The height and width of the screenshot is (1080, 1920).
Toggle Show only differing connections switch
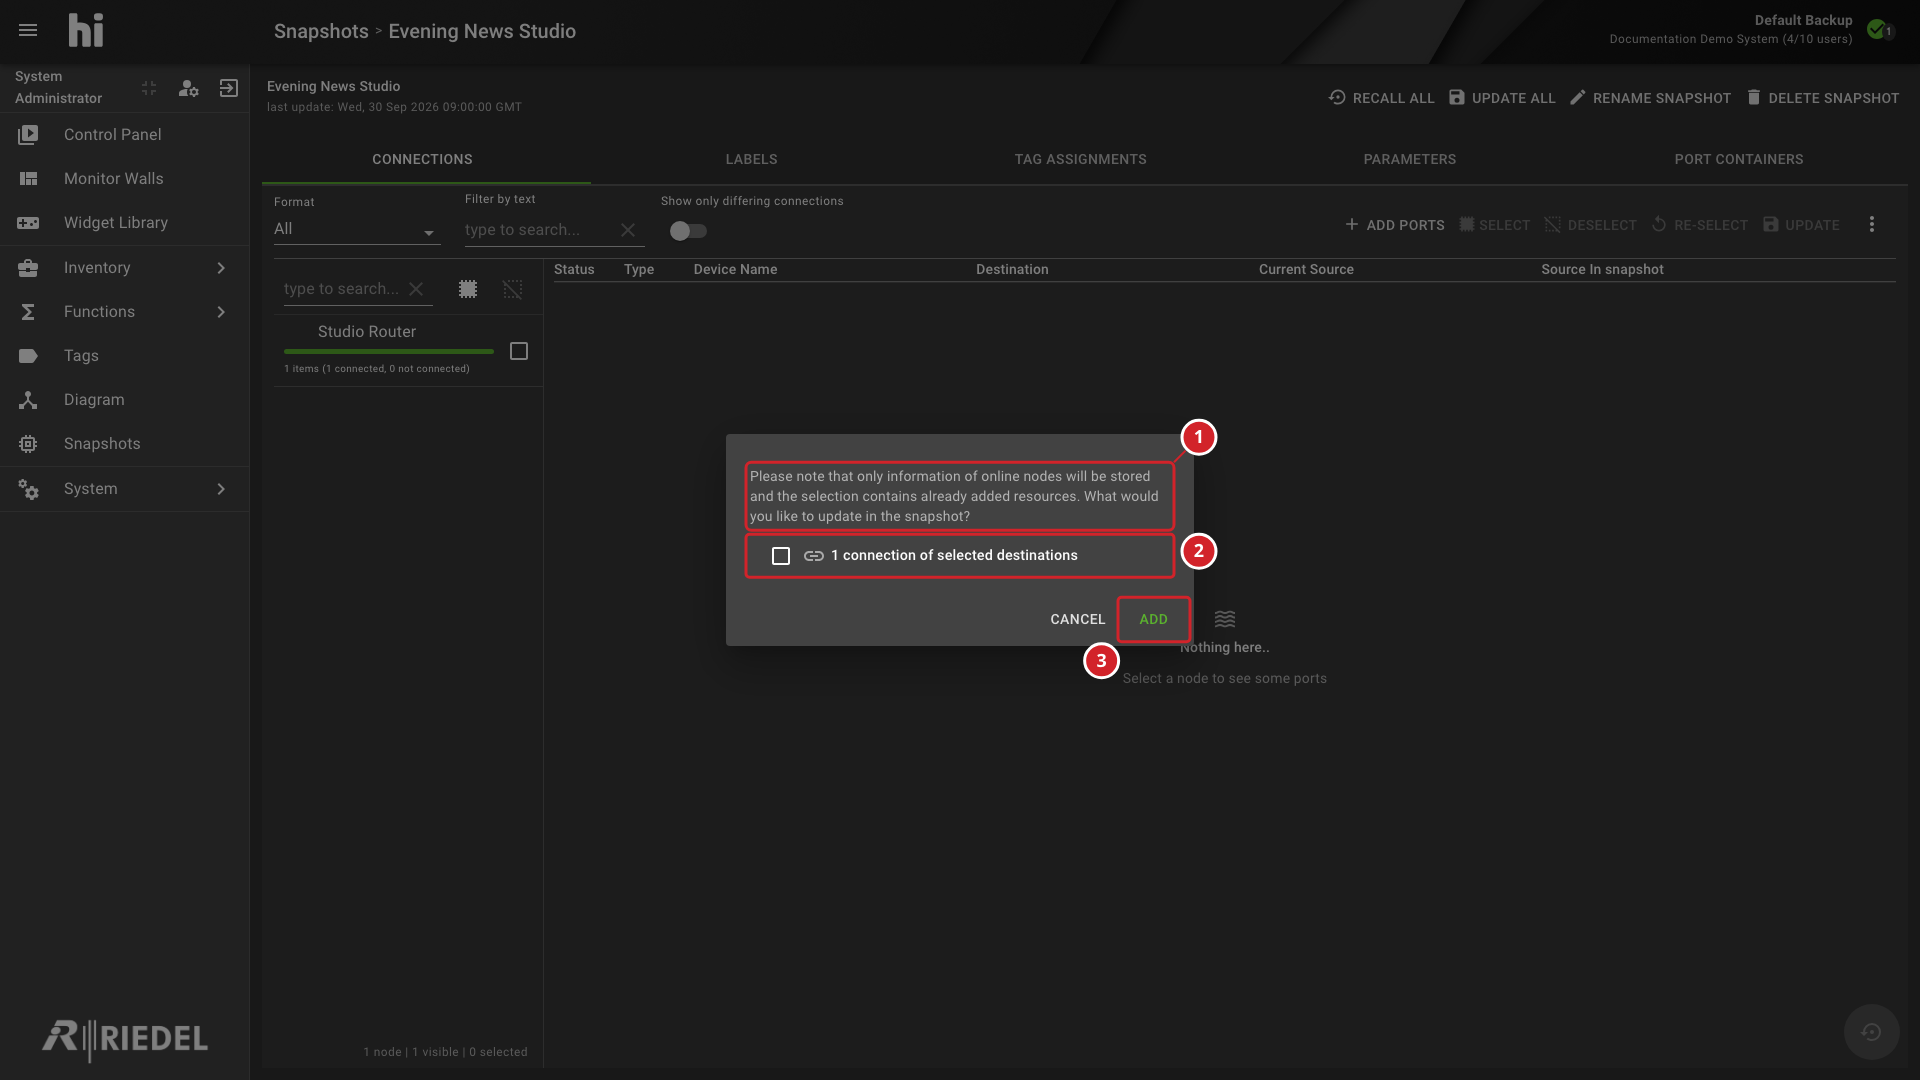(x=688, y=231)
